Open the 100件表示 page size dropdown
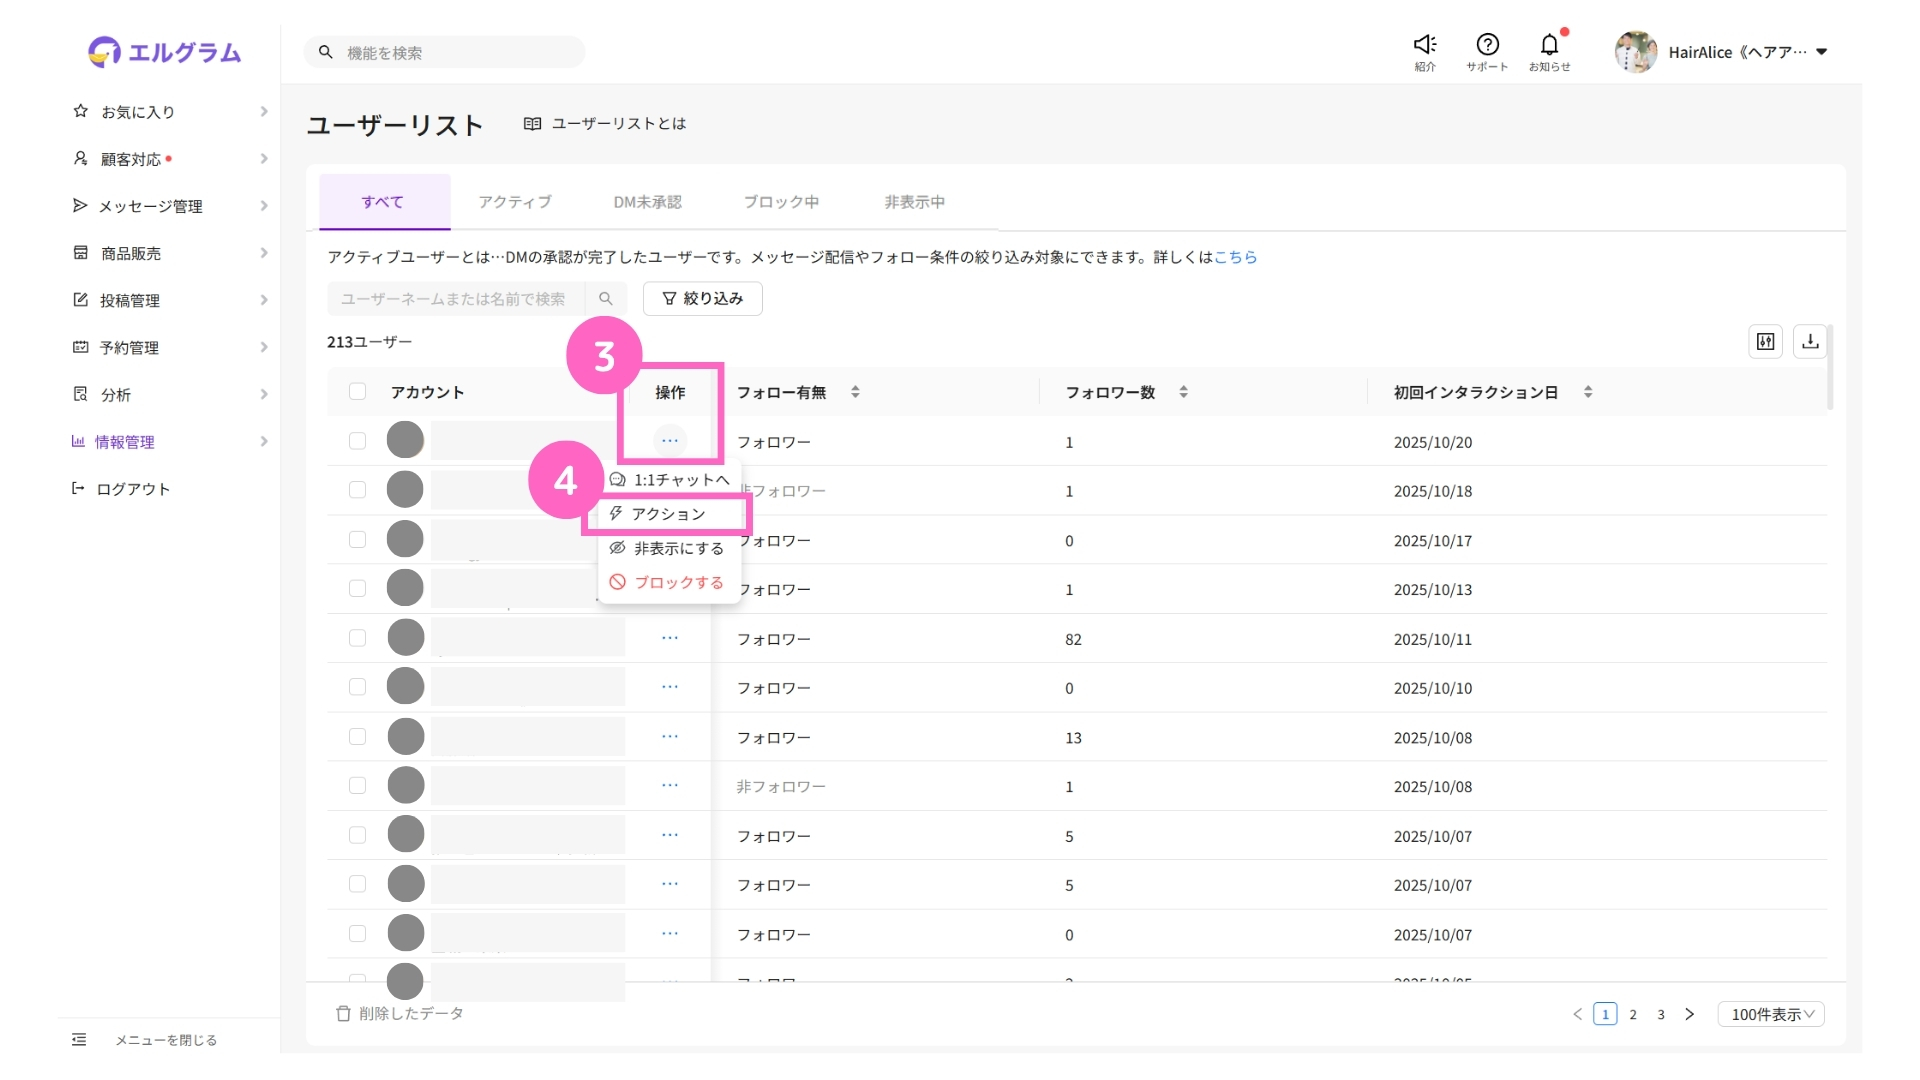The image size is (1920, 1080). (x=1771, y=1014)
